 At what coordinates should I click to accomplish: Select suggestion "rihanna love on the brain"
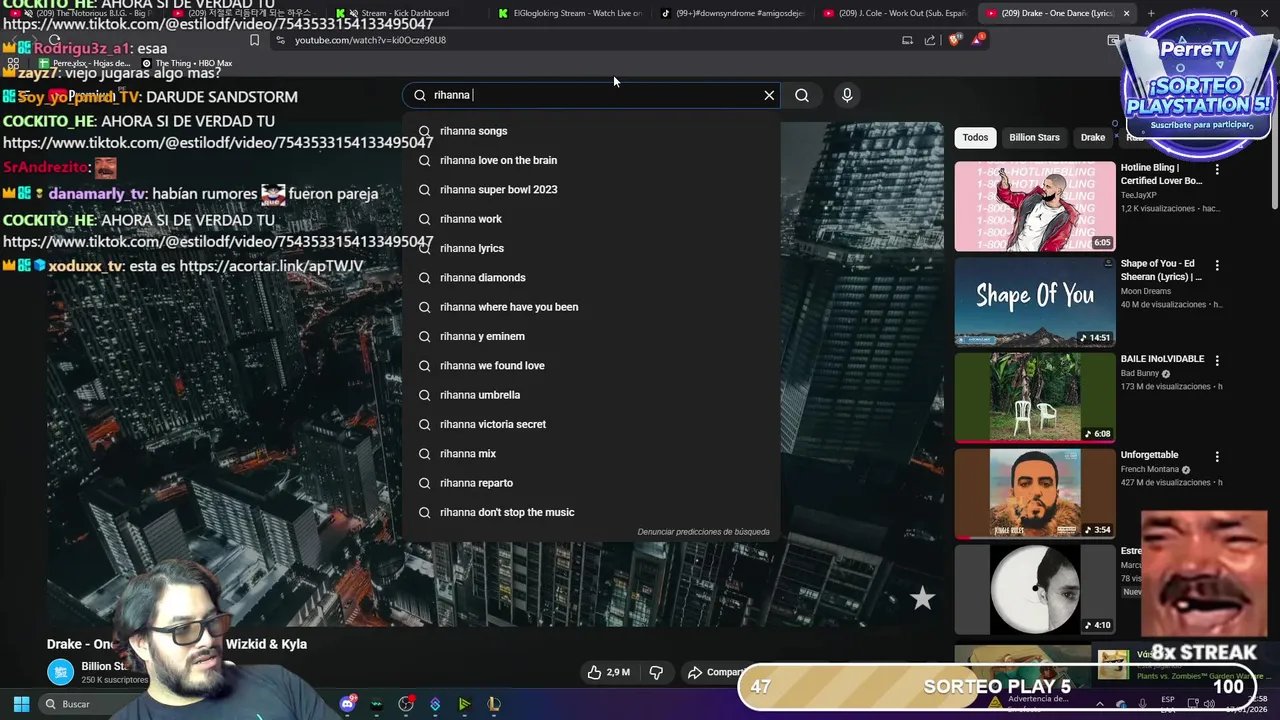pos(591,160)
